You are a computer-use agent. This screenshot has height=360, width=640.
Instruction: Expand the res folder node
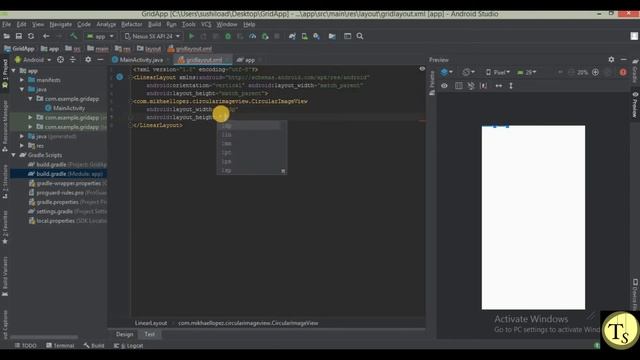click(22, 146)
